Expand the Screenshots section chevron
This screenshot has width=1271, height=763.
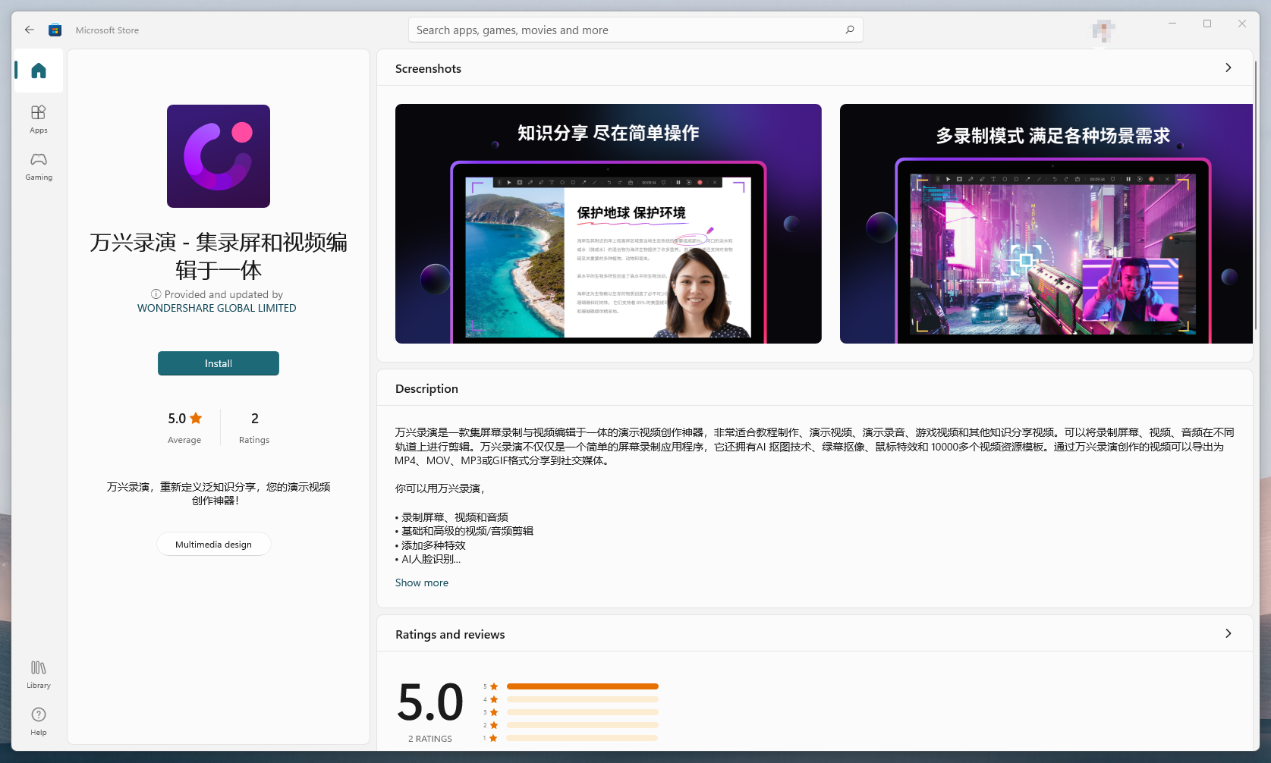(1228, 68)
